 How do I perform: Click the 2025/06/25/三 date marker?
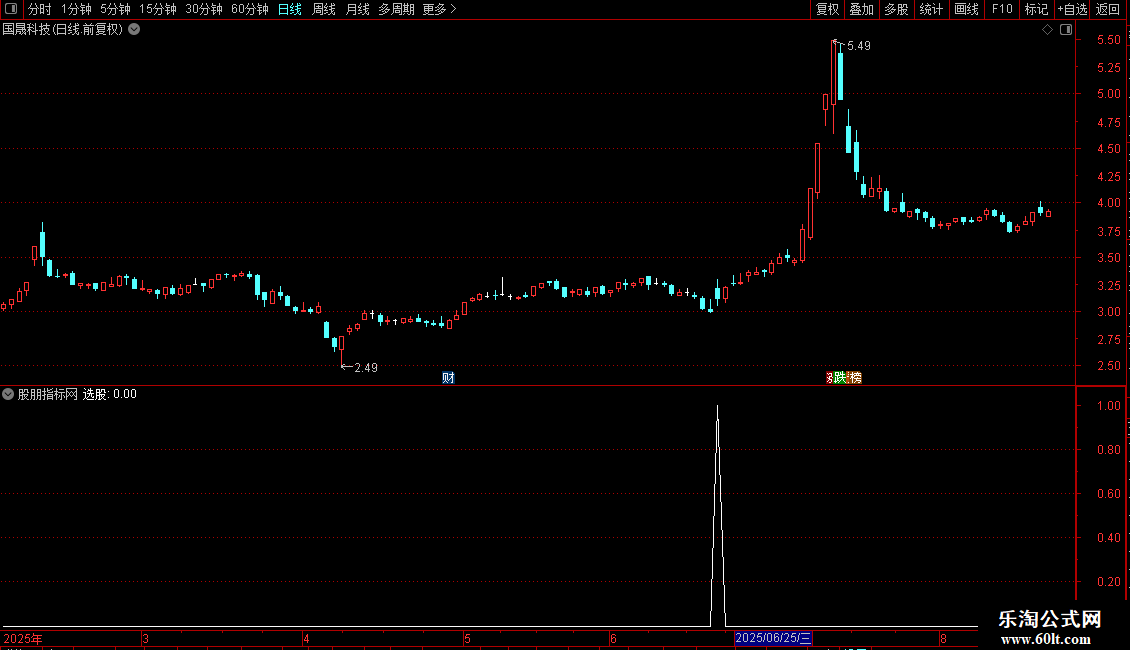pyautogui.click(x=773, y=638)
